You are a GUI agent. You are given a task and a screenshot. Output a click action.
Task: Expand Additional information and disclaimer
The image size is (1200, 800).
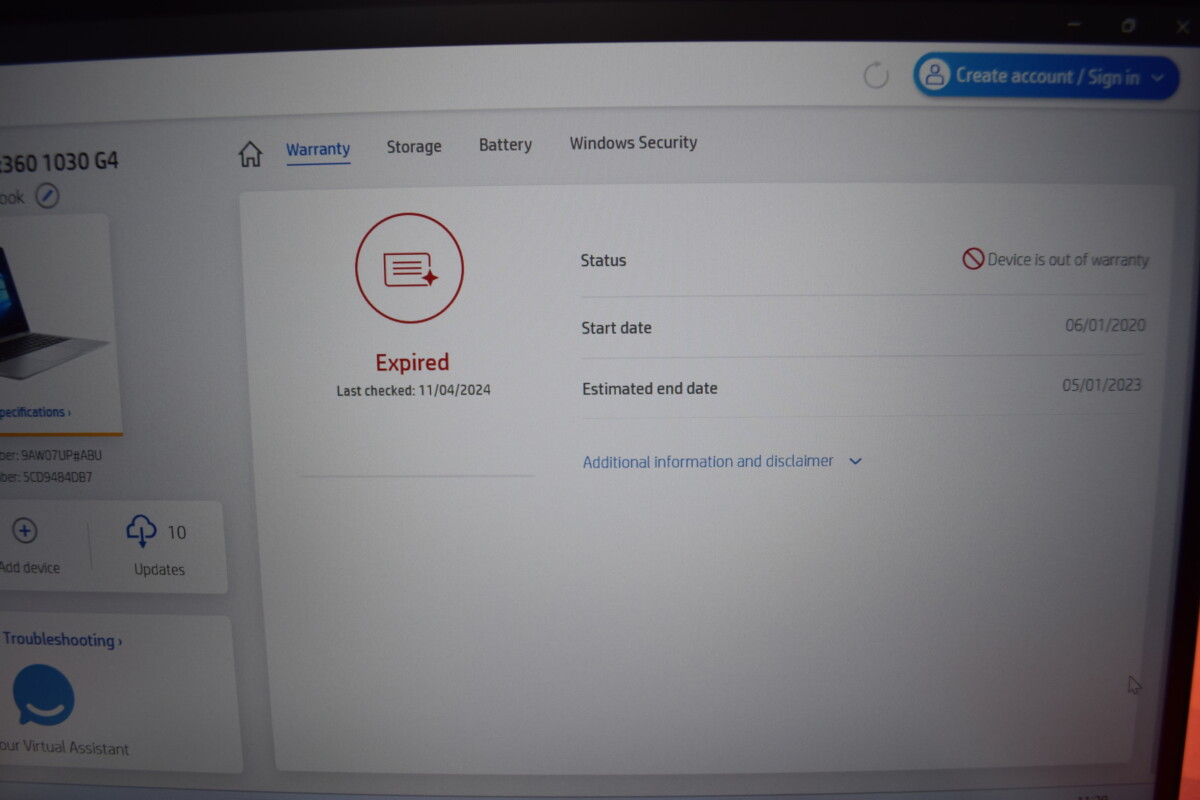point(855,461)
